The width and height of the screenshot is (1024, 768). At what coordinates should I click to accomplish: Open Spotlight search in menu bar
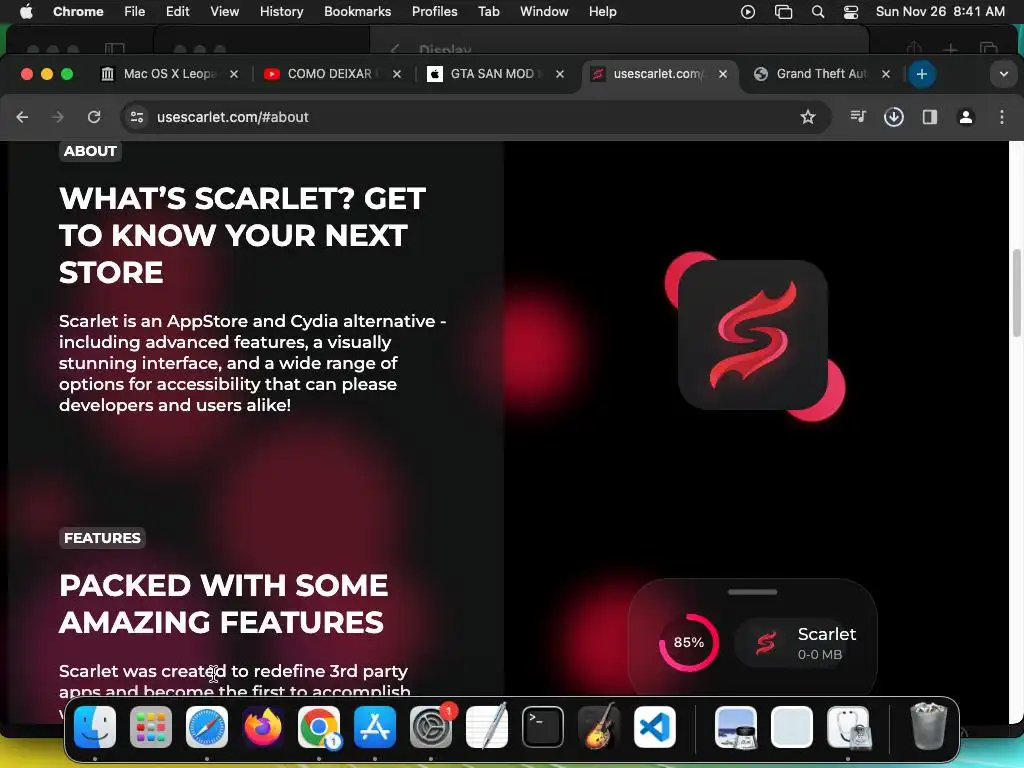(818, 11)
